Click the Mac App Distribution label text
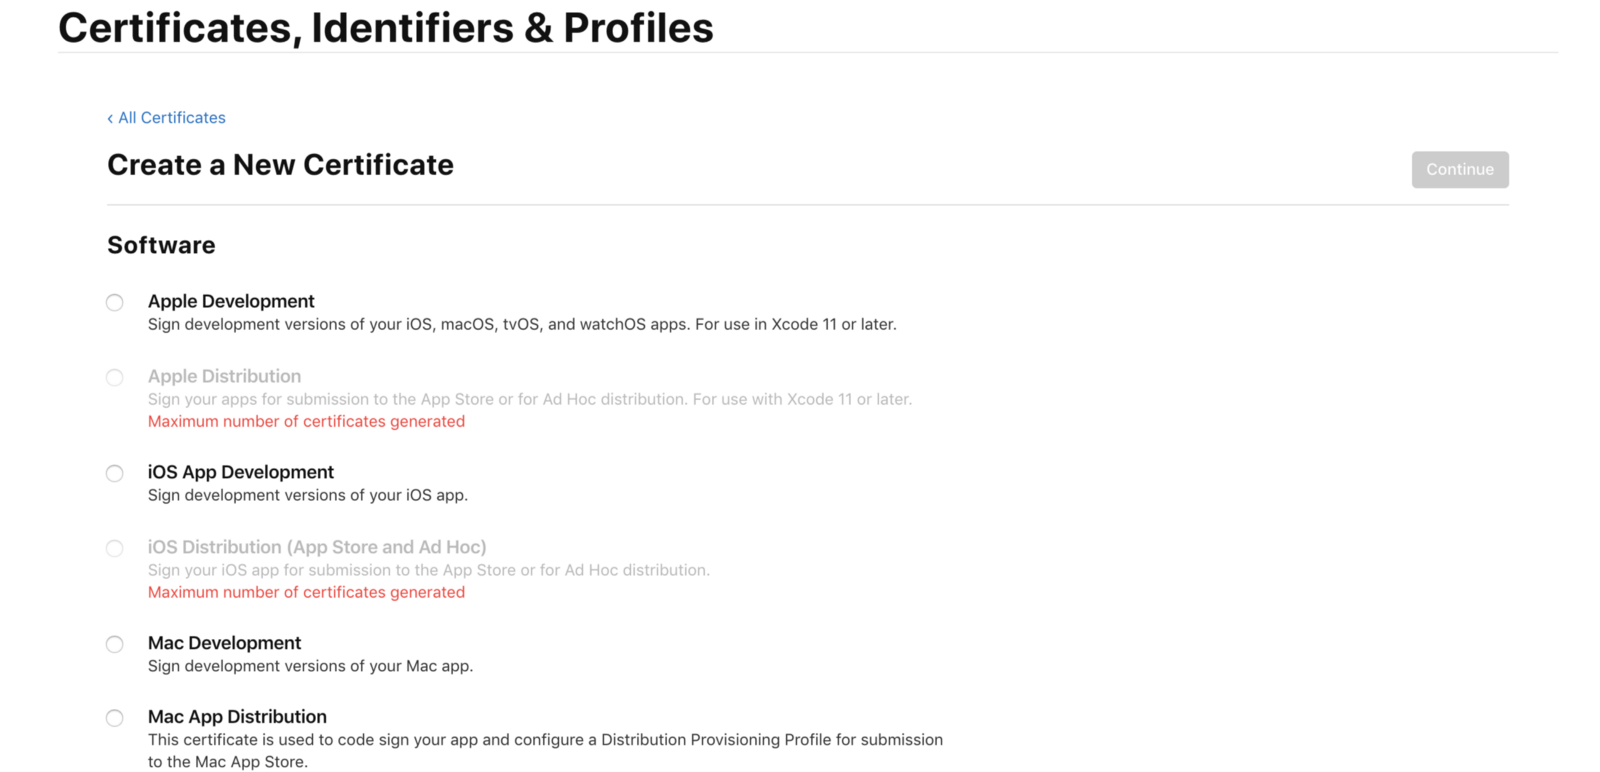1600x772 pixels. 237,717
